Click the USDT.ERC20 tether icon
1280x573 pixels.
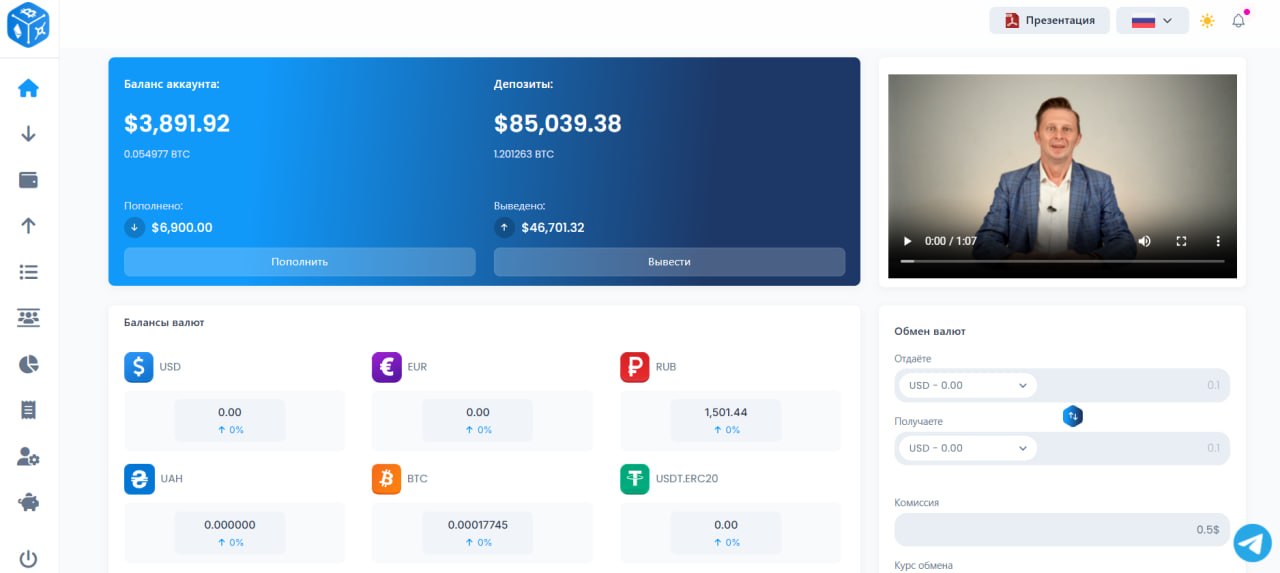pyautogui.click(x=635, y=479)
